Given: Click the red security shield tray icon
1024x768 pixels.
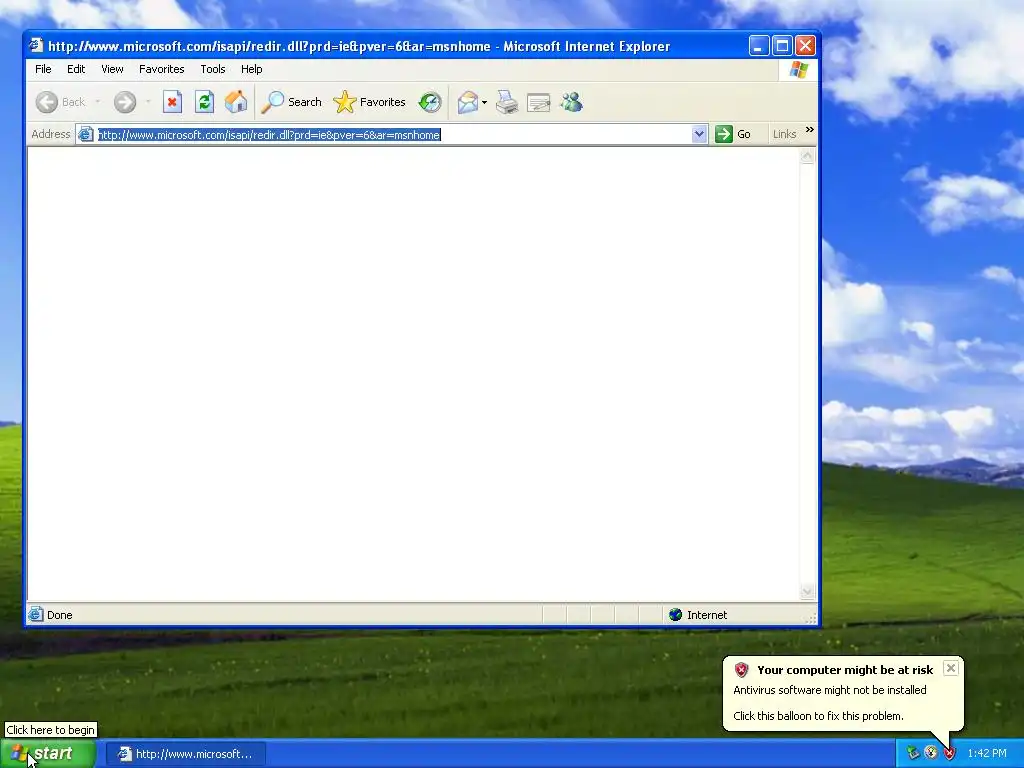Looking at the screenshot, I should (x=949, y=753).
